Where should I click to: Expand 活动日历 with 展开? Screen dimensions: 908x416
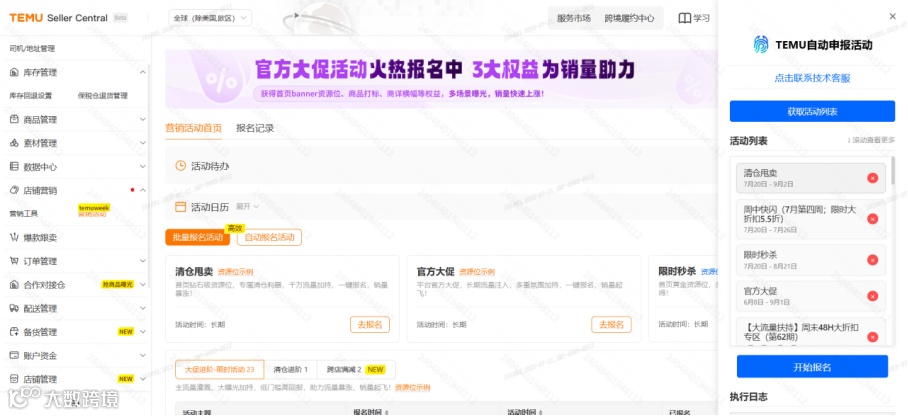click(x=247, y=207)
